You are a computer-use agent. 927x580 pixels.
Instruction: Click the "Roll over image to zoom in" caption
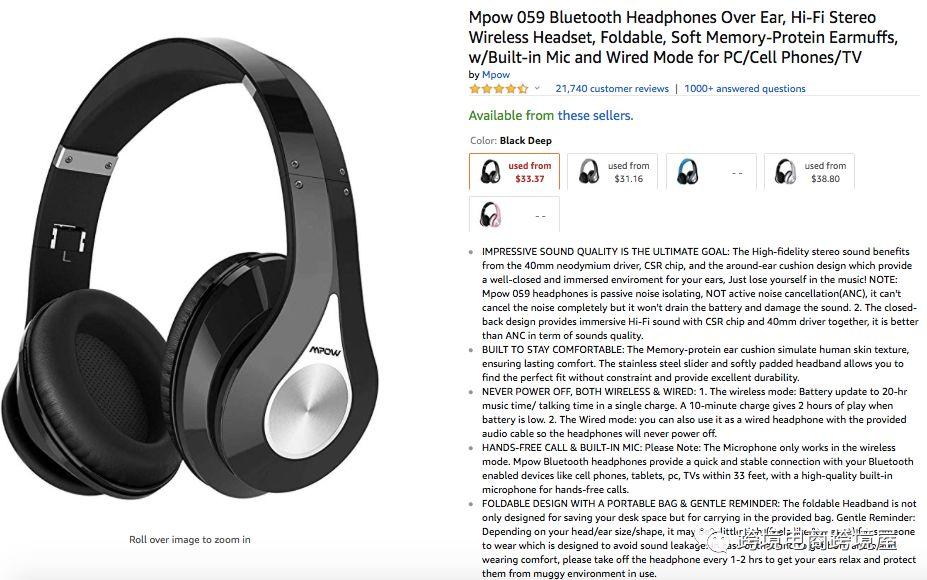[190, 539]
